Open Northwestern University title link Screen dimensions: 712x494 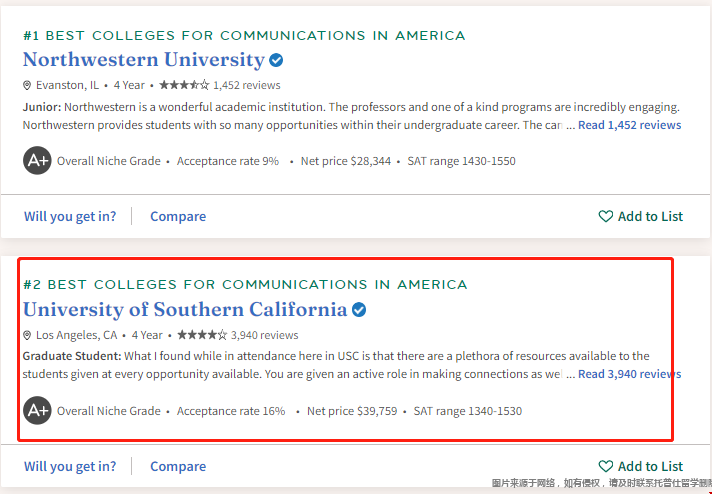click(143, 60)
